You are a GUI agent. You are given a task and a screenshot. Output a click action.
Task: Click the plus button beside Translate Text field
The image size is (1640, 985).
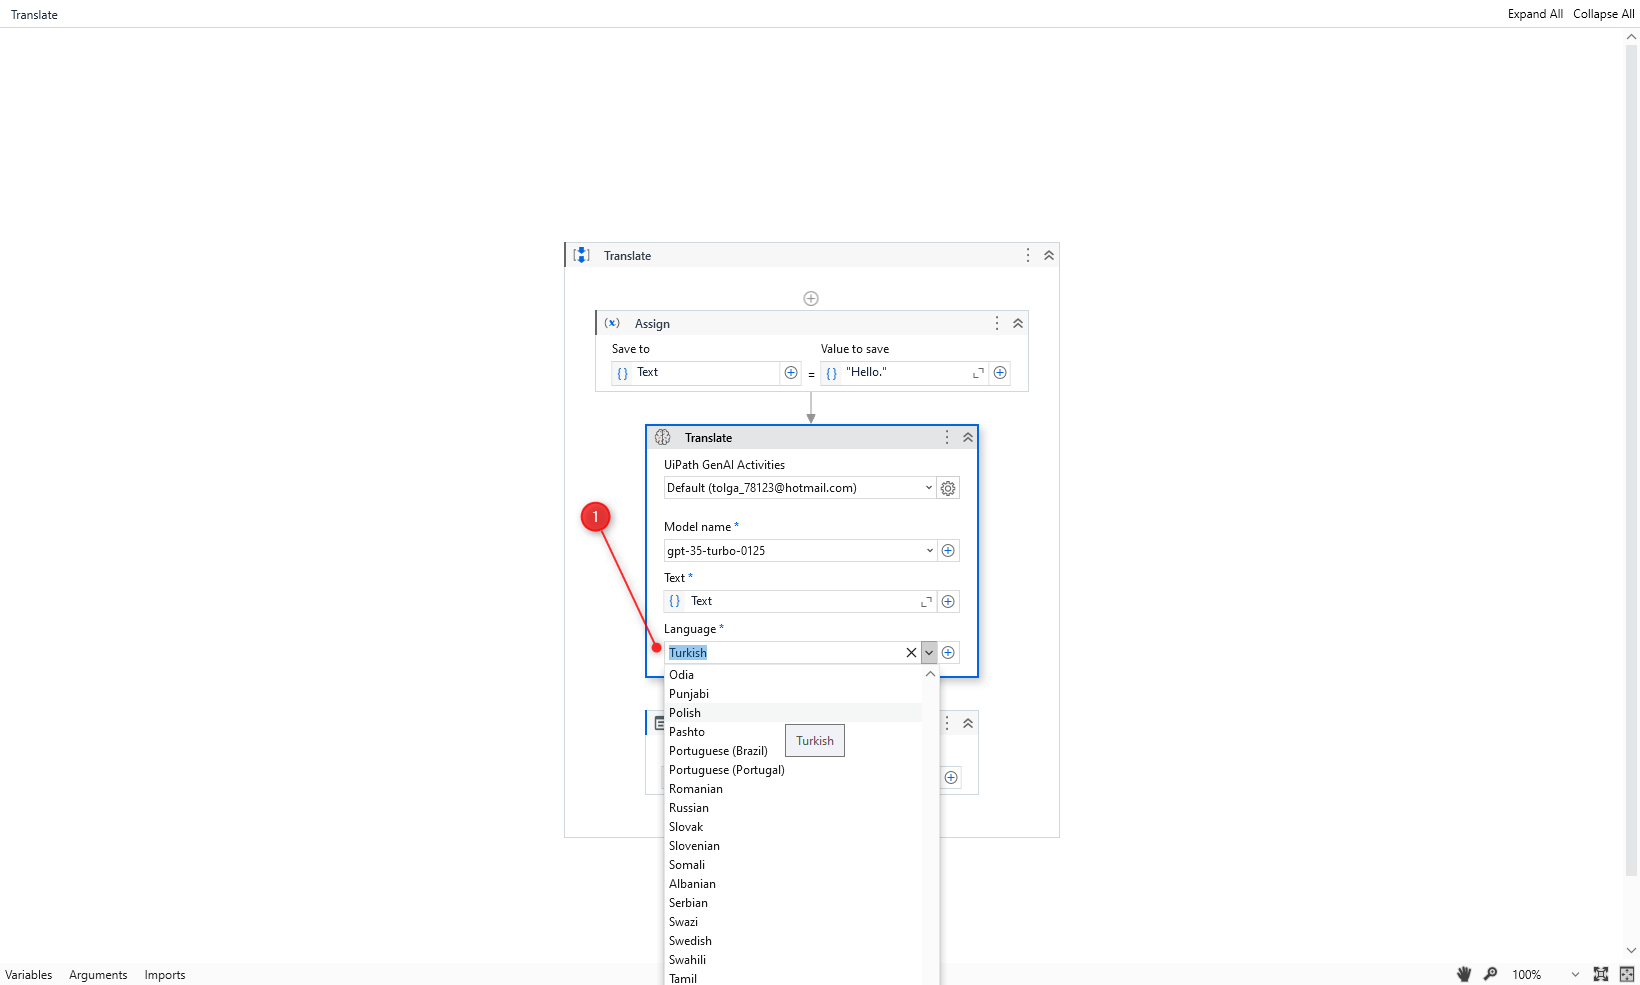[948, 601]
